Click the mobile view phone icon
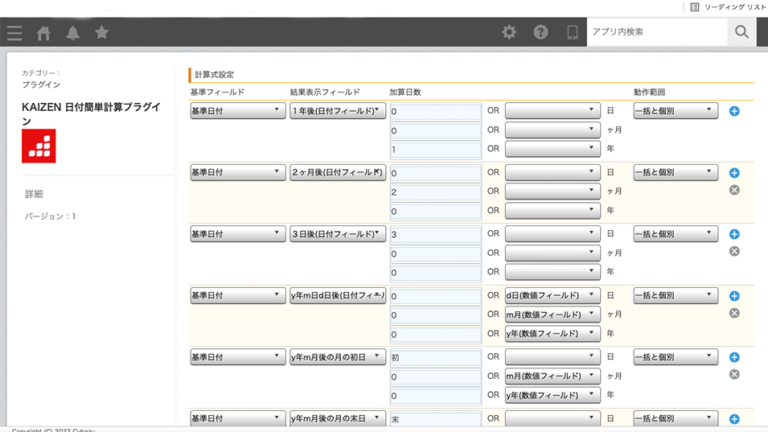This screenshot has height=432, width=768. 572,33
